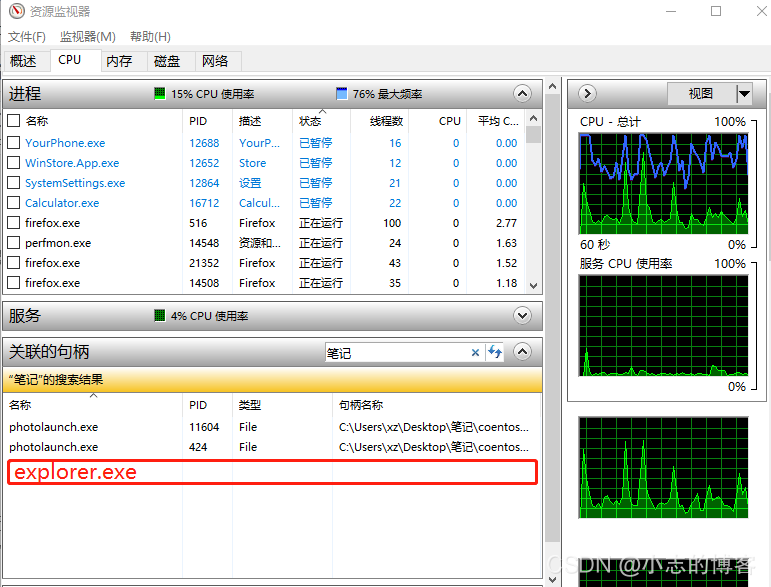Click average CPU value 2.77

pos(506,223)
